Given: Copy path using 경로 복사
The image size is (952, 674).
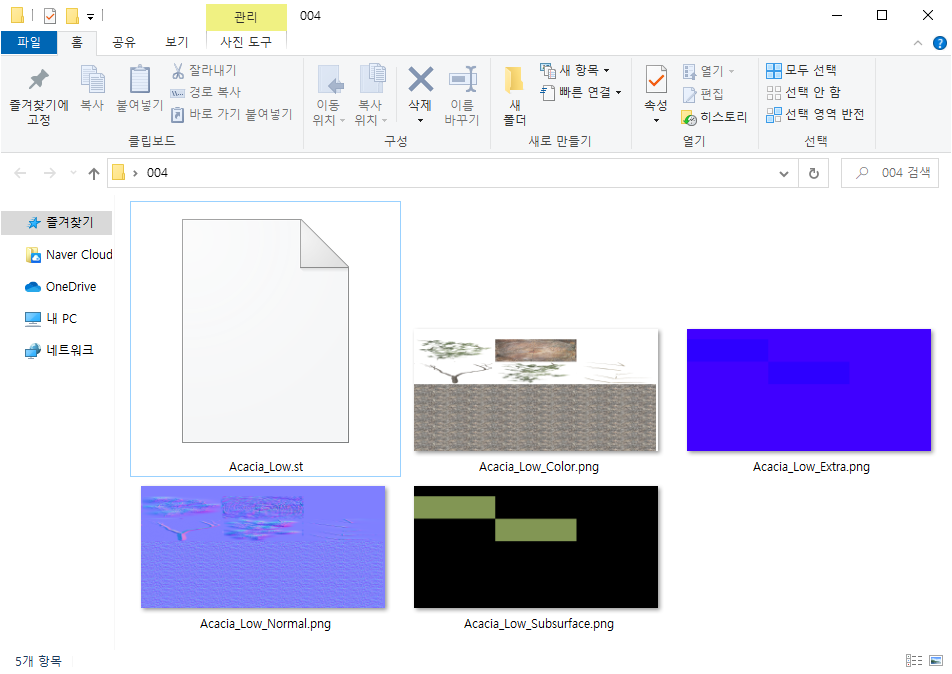Looking at the screenshot, I should click(x=206, y=92).
